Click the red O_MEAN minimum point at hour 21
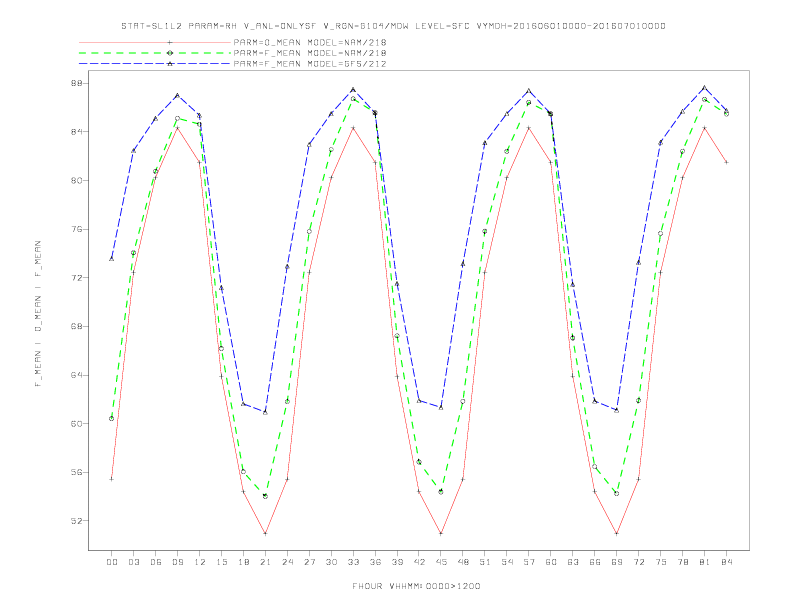 tap(265, 533)
